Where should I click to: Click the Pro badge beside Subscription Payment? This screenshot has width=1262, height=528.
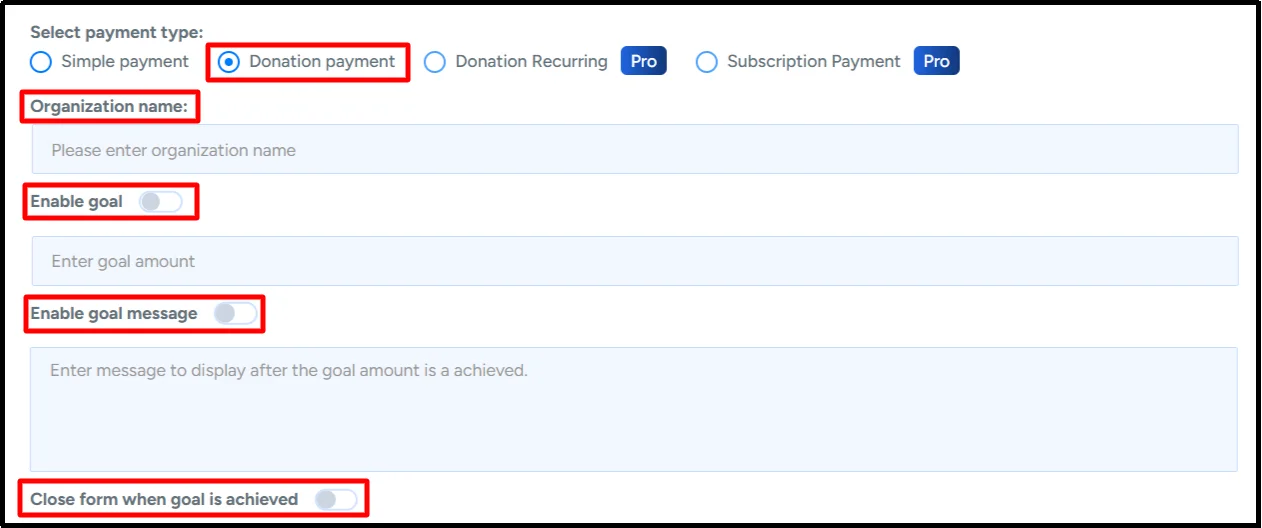(937, 61)
